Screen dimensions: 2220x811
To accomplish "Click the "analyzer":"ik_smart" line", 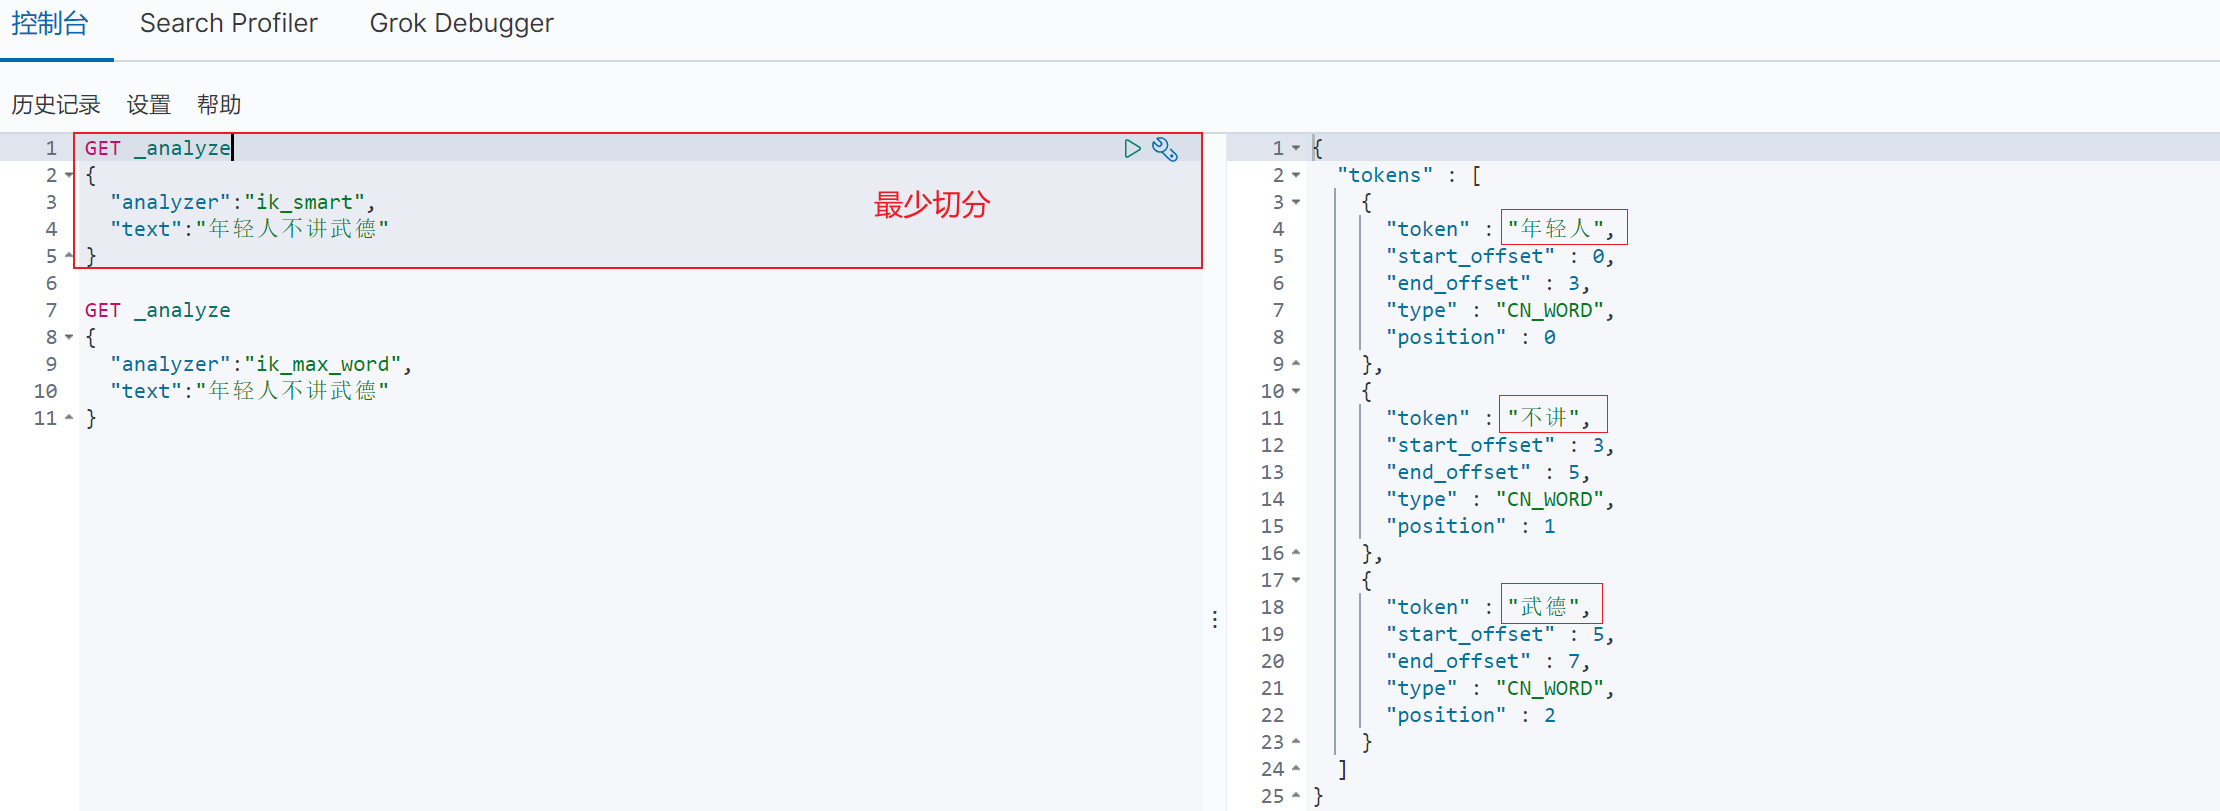I will pos(243,202).
